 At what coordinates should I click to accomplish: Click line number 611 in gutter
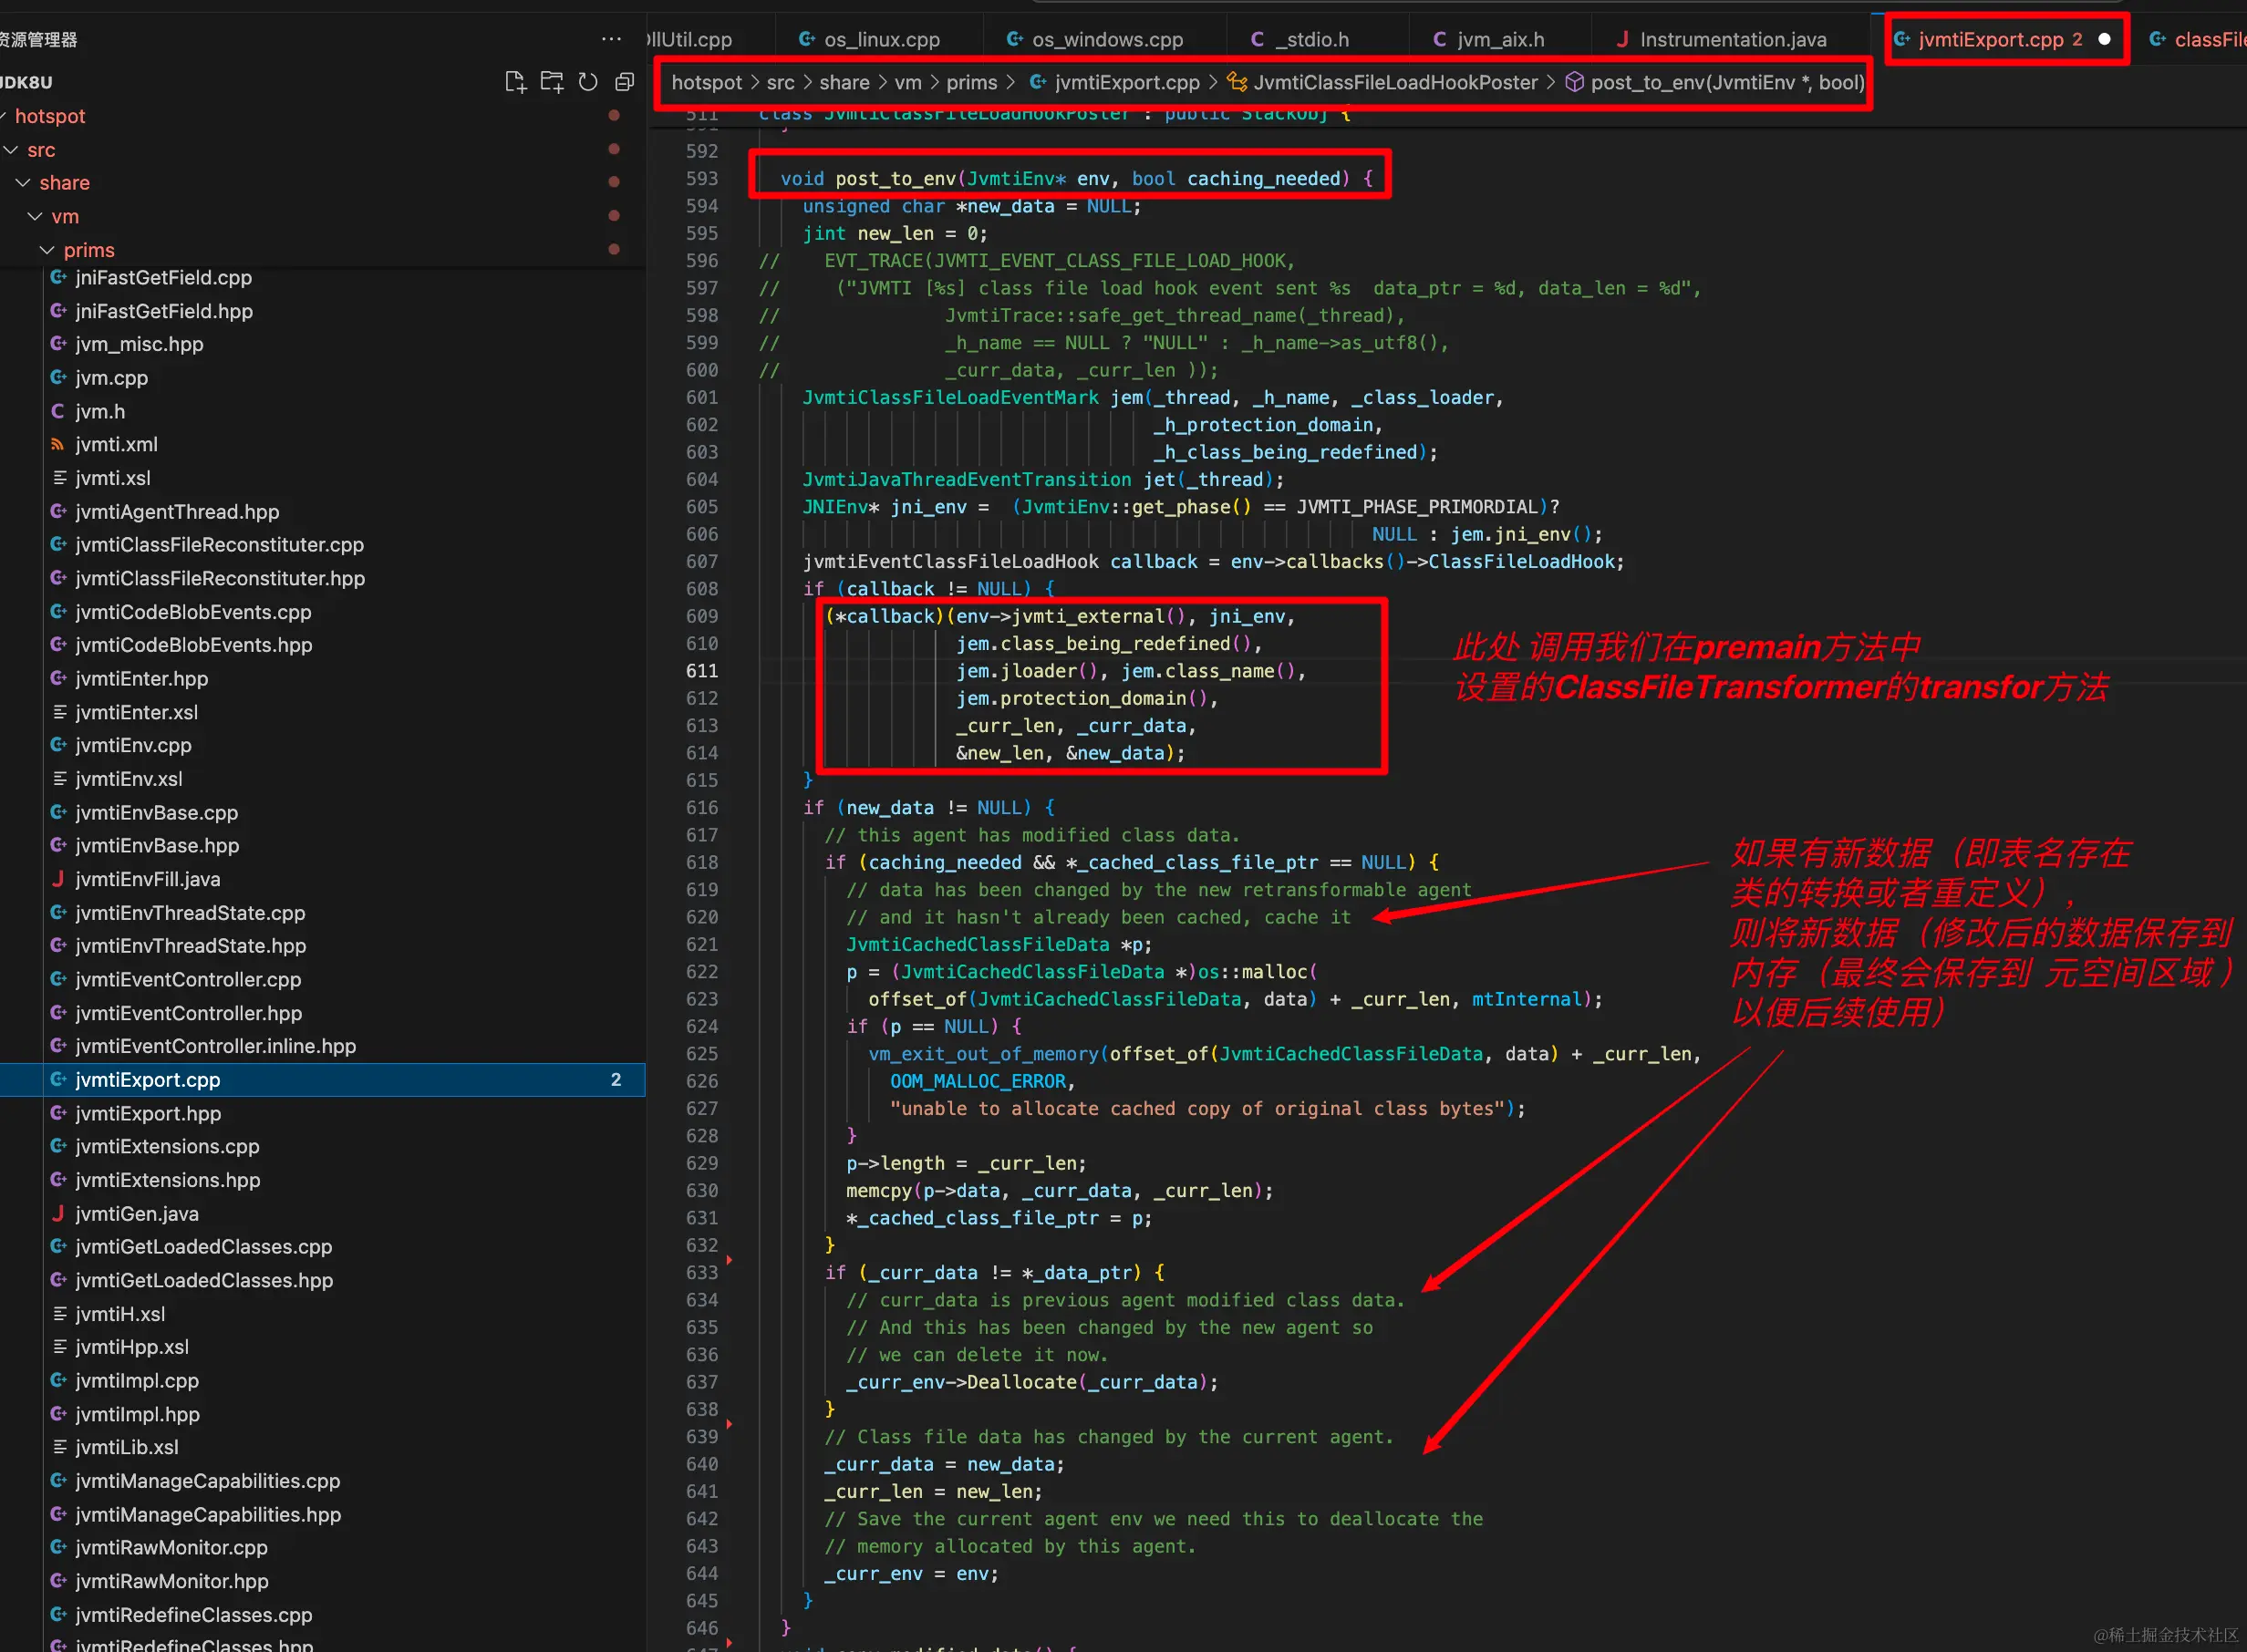point(701,671)
